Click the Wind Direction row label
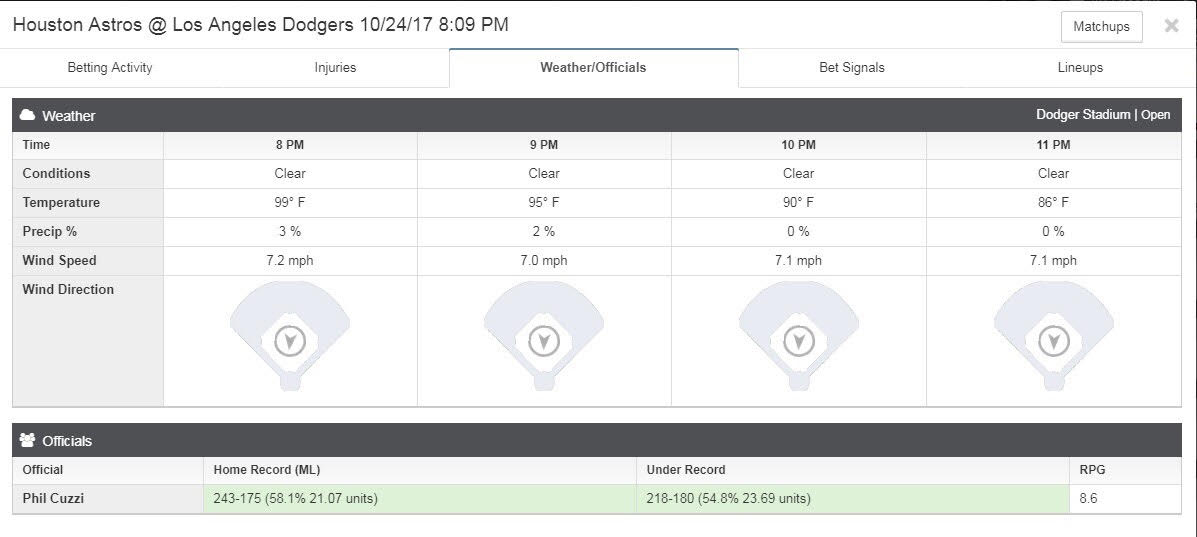Screen dimensions: 1197x537 68,290
